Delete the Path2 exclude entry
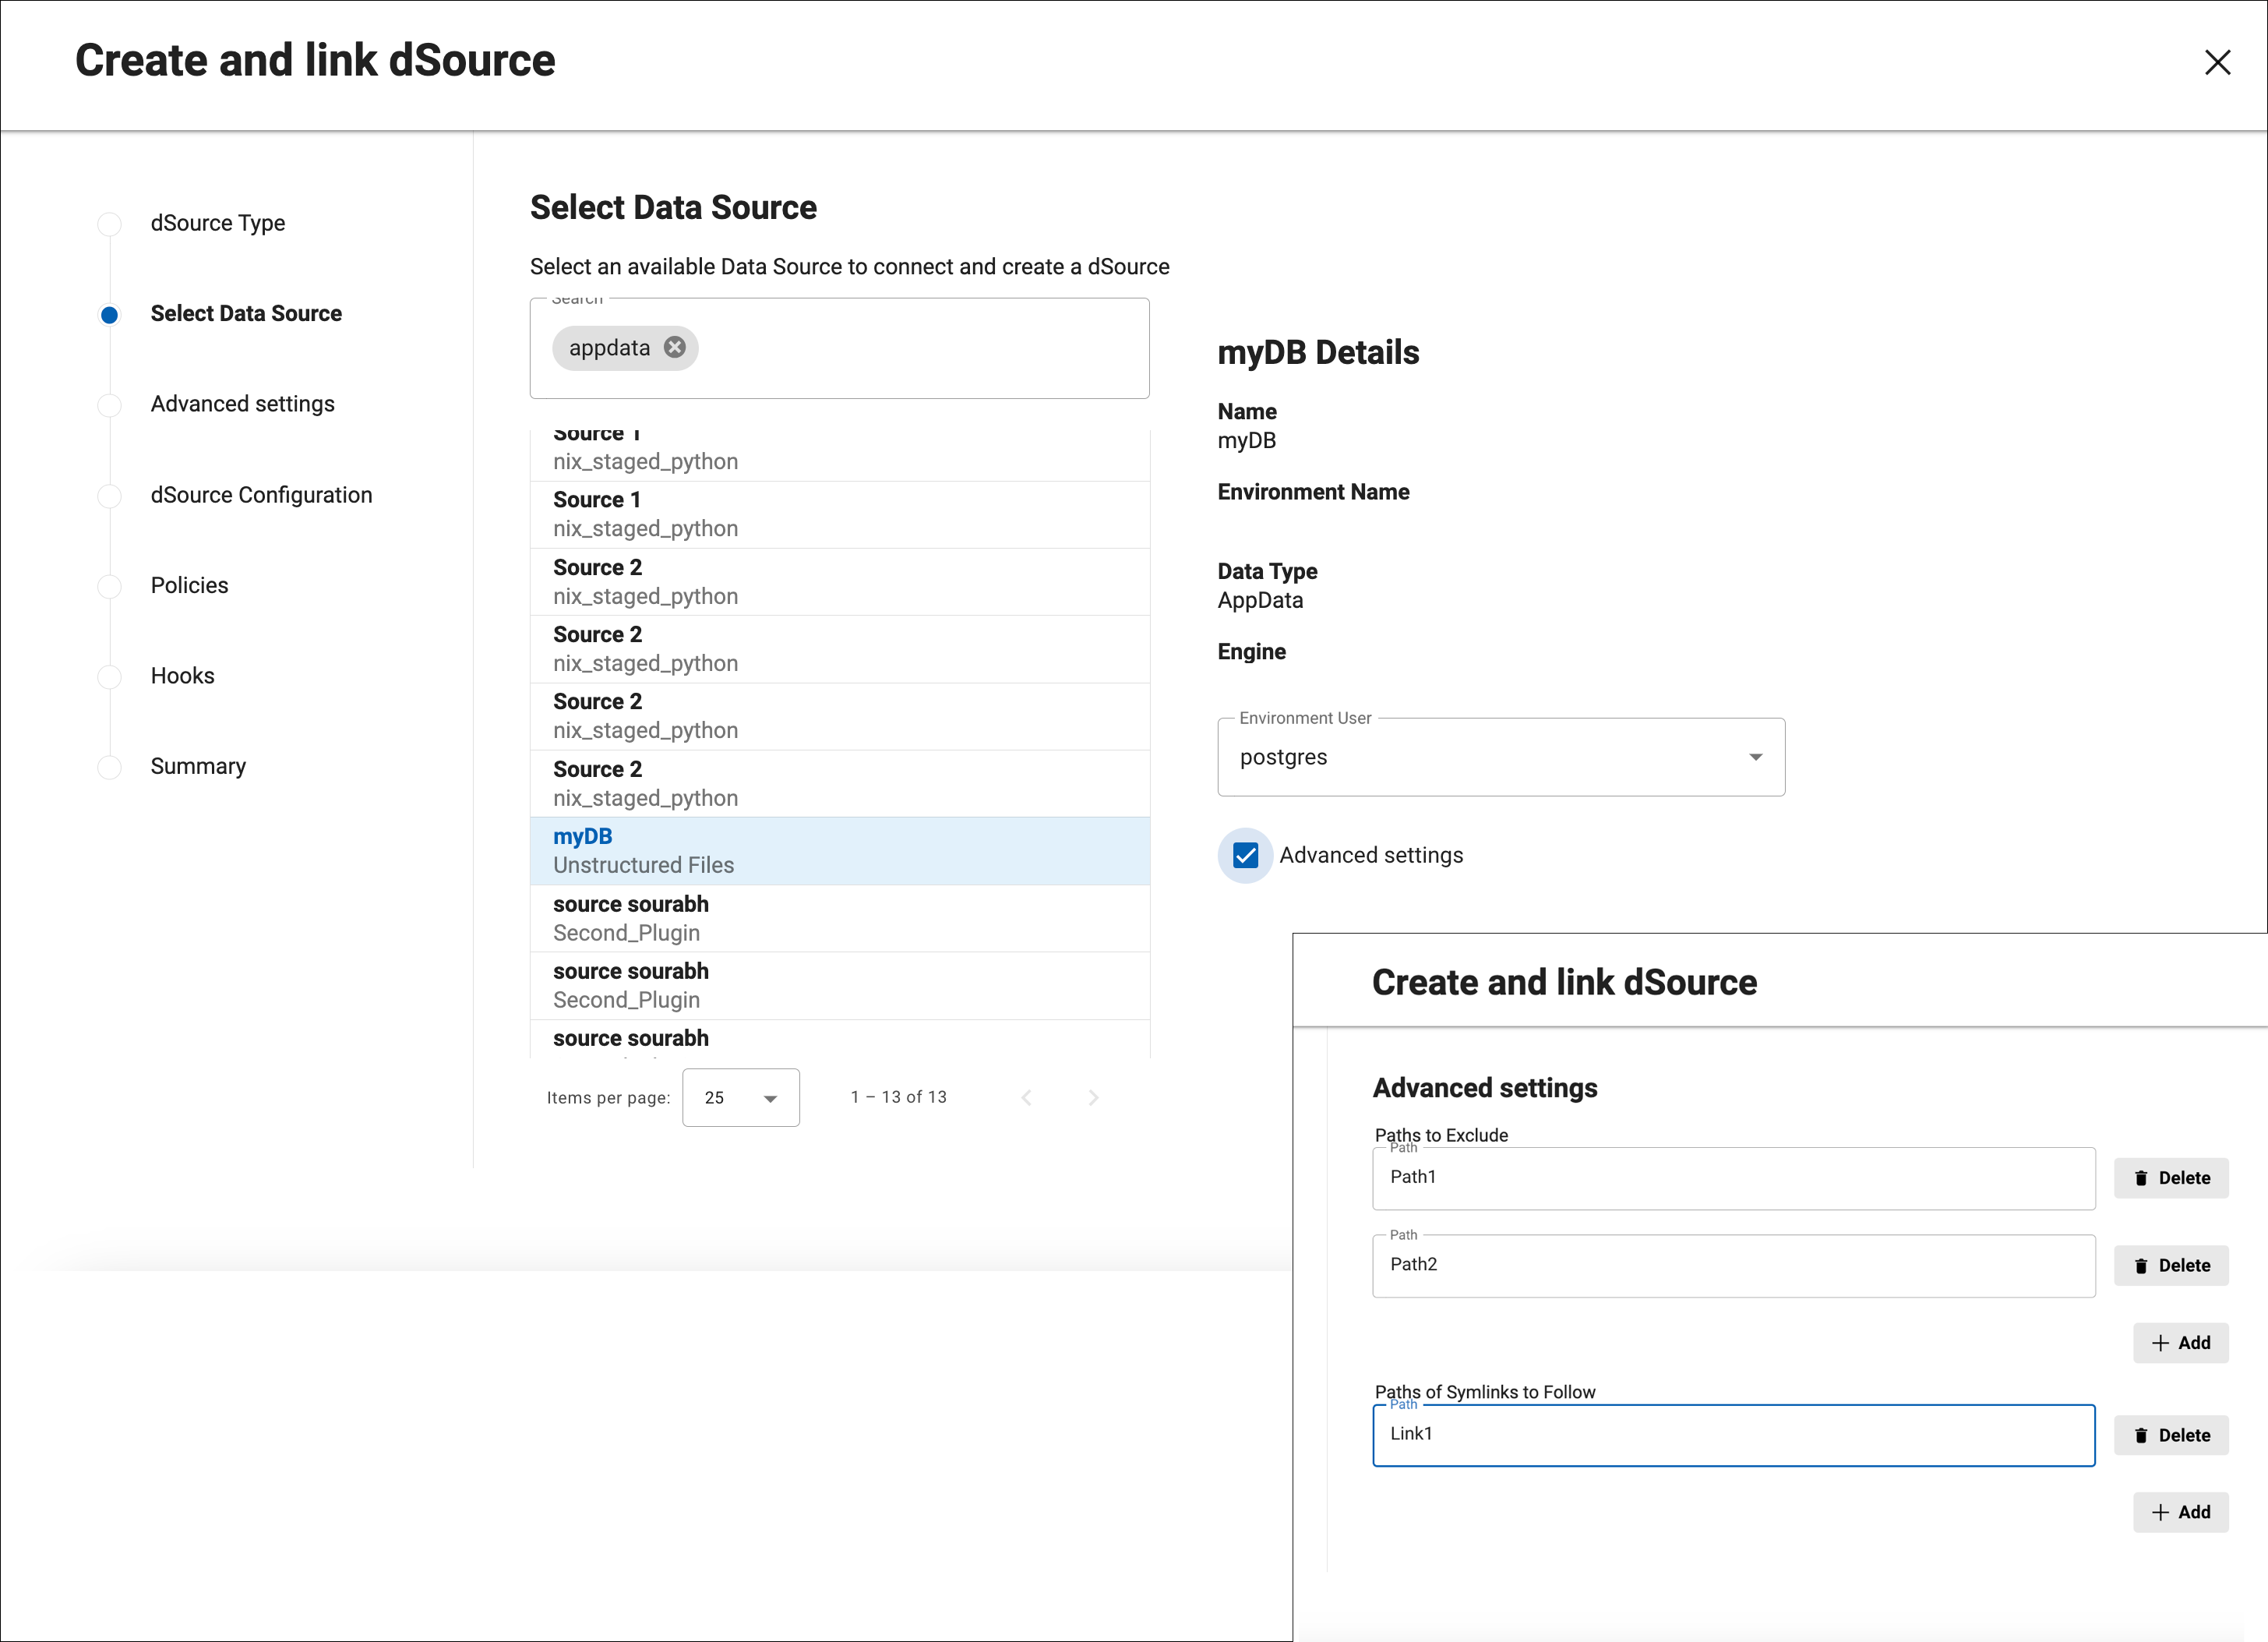 [2170, 1265]
